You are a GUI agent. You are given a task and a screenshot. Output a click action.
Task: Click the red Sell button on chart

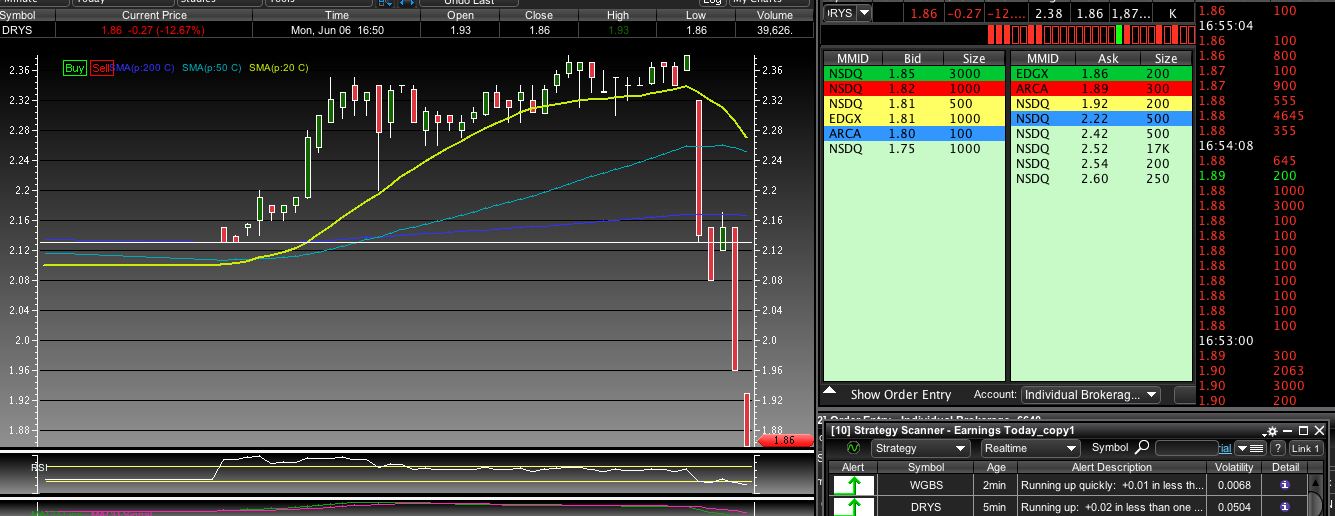pyautogui.click(x=100, y=68)
